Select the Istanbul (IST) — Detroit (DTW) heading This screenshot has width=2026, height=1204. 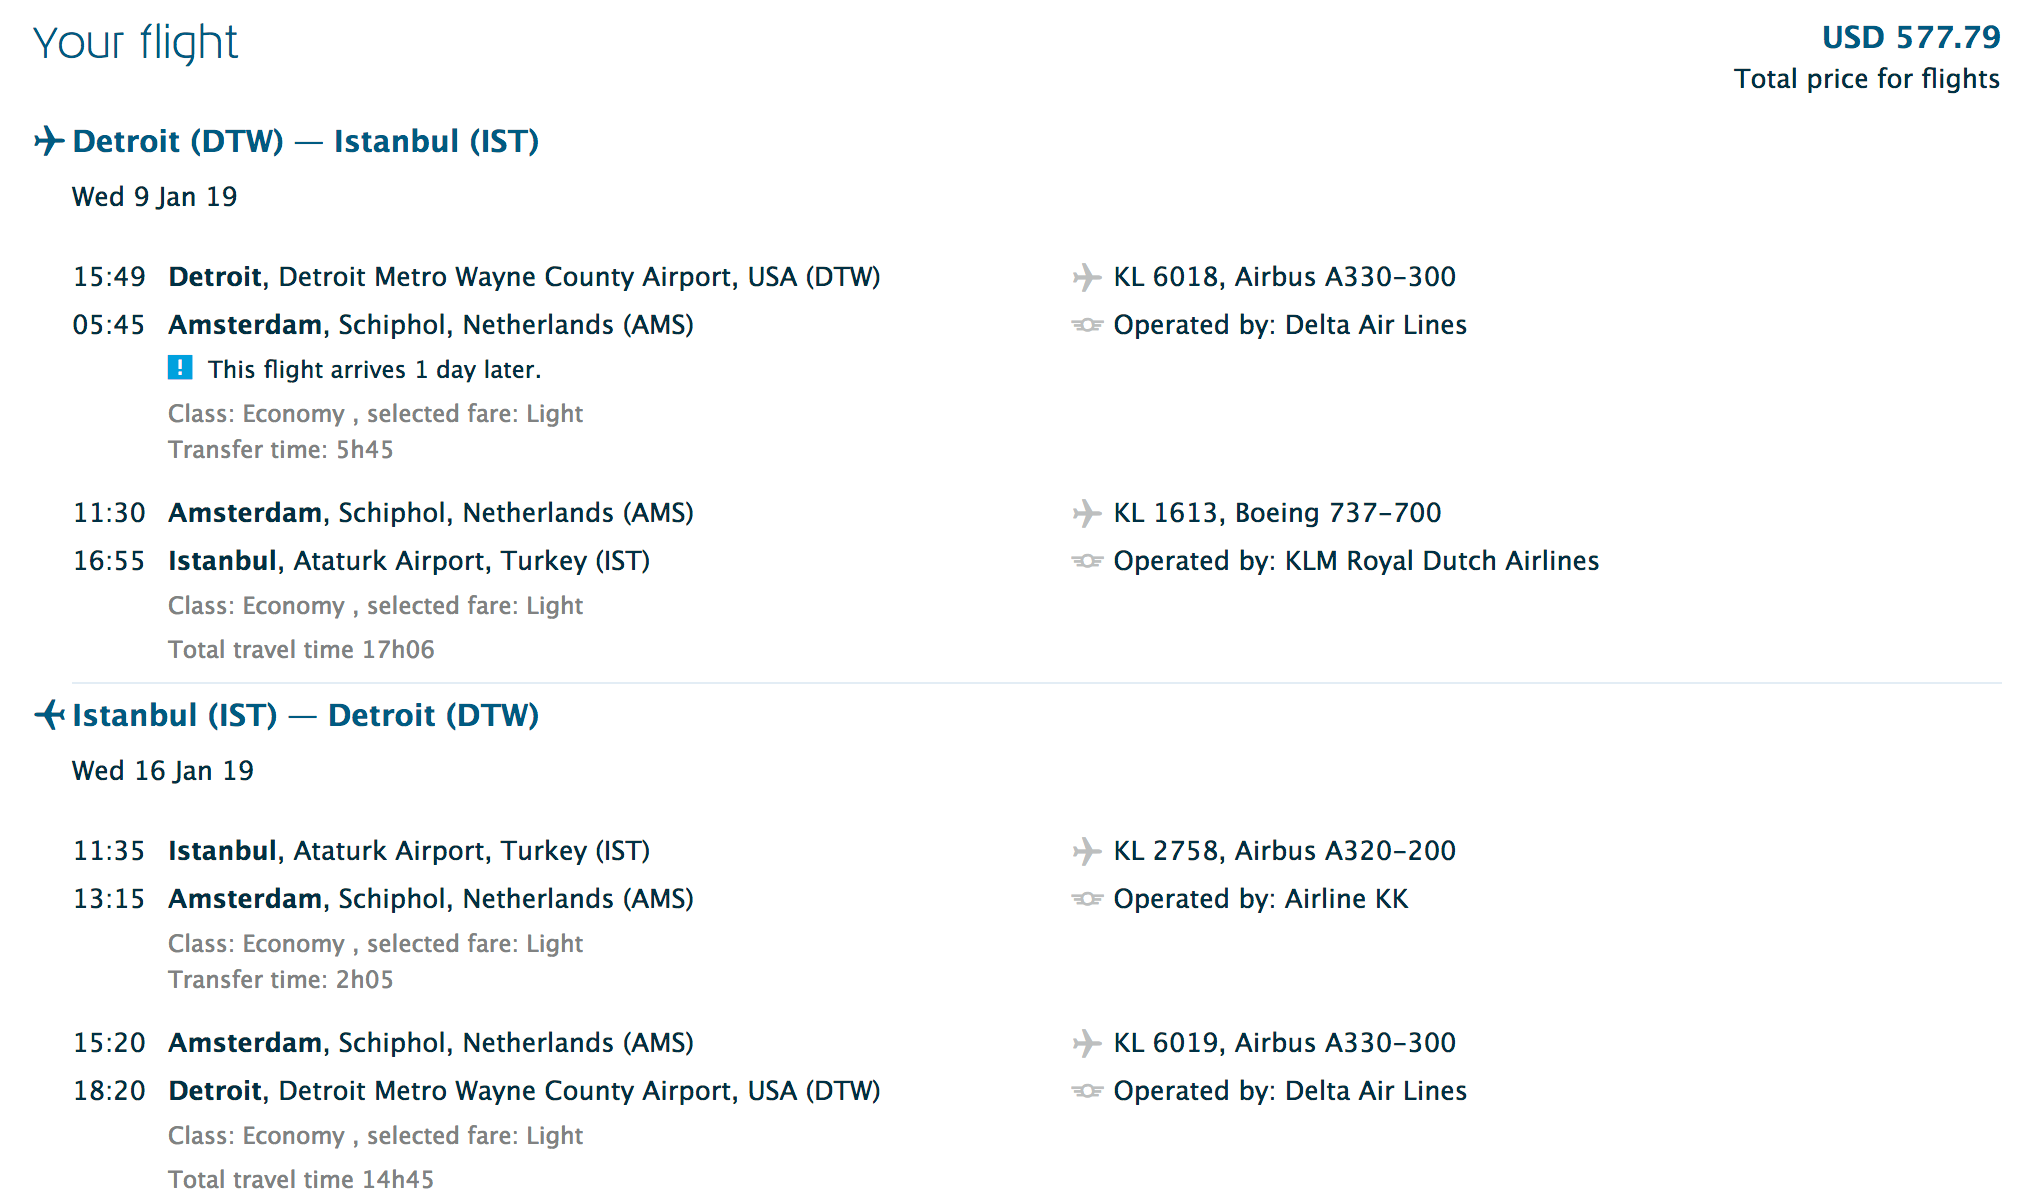pos(306,715)
